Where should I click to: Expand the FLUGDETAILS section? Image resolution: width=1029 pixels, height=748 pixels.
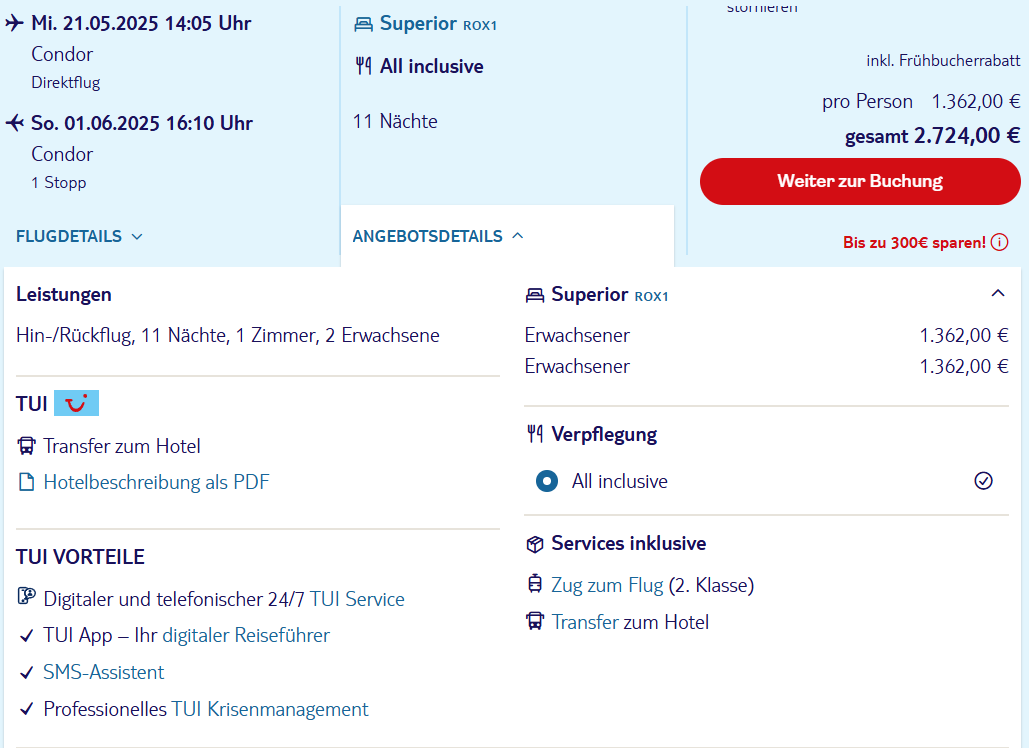pos(80,237)
